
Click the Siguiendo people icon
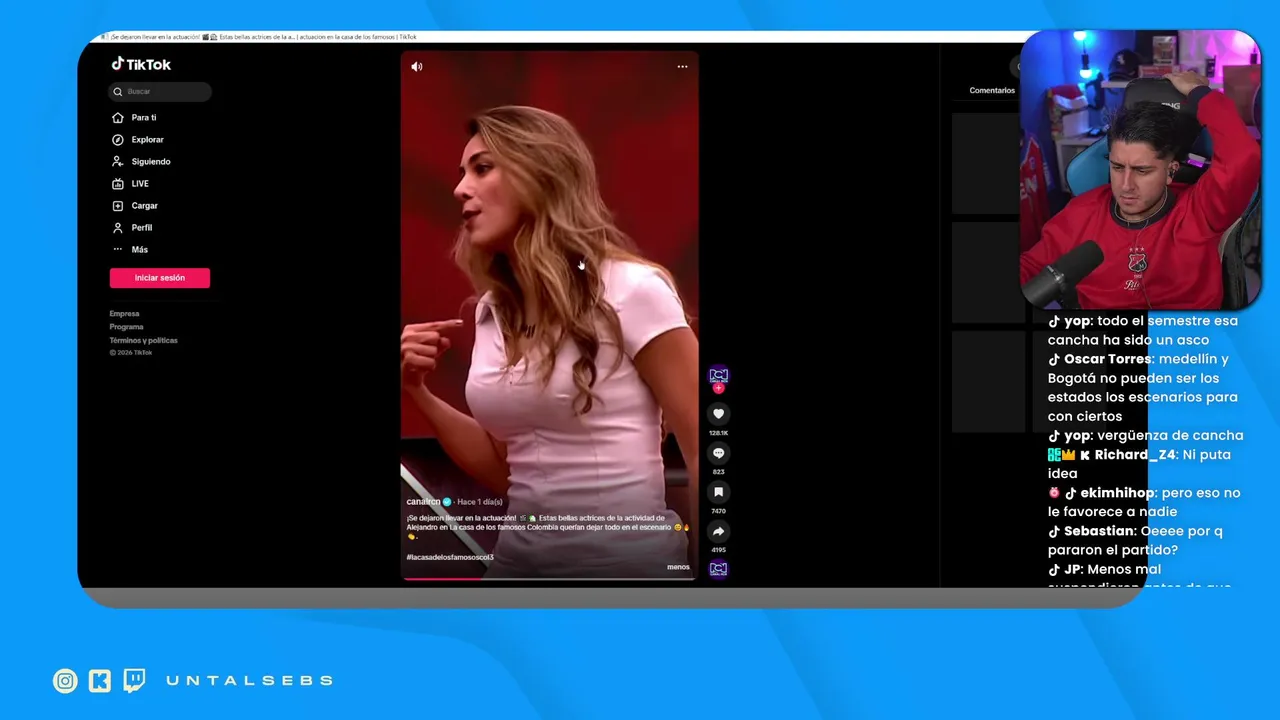[x=118, y=162]
